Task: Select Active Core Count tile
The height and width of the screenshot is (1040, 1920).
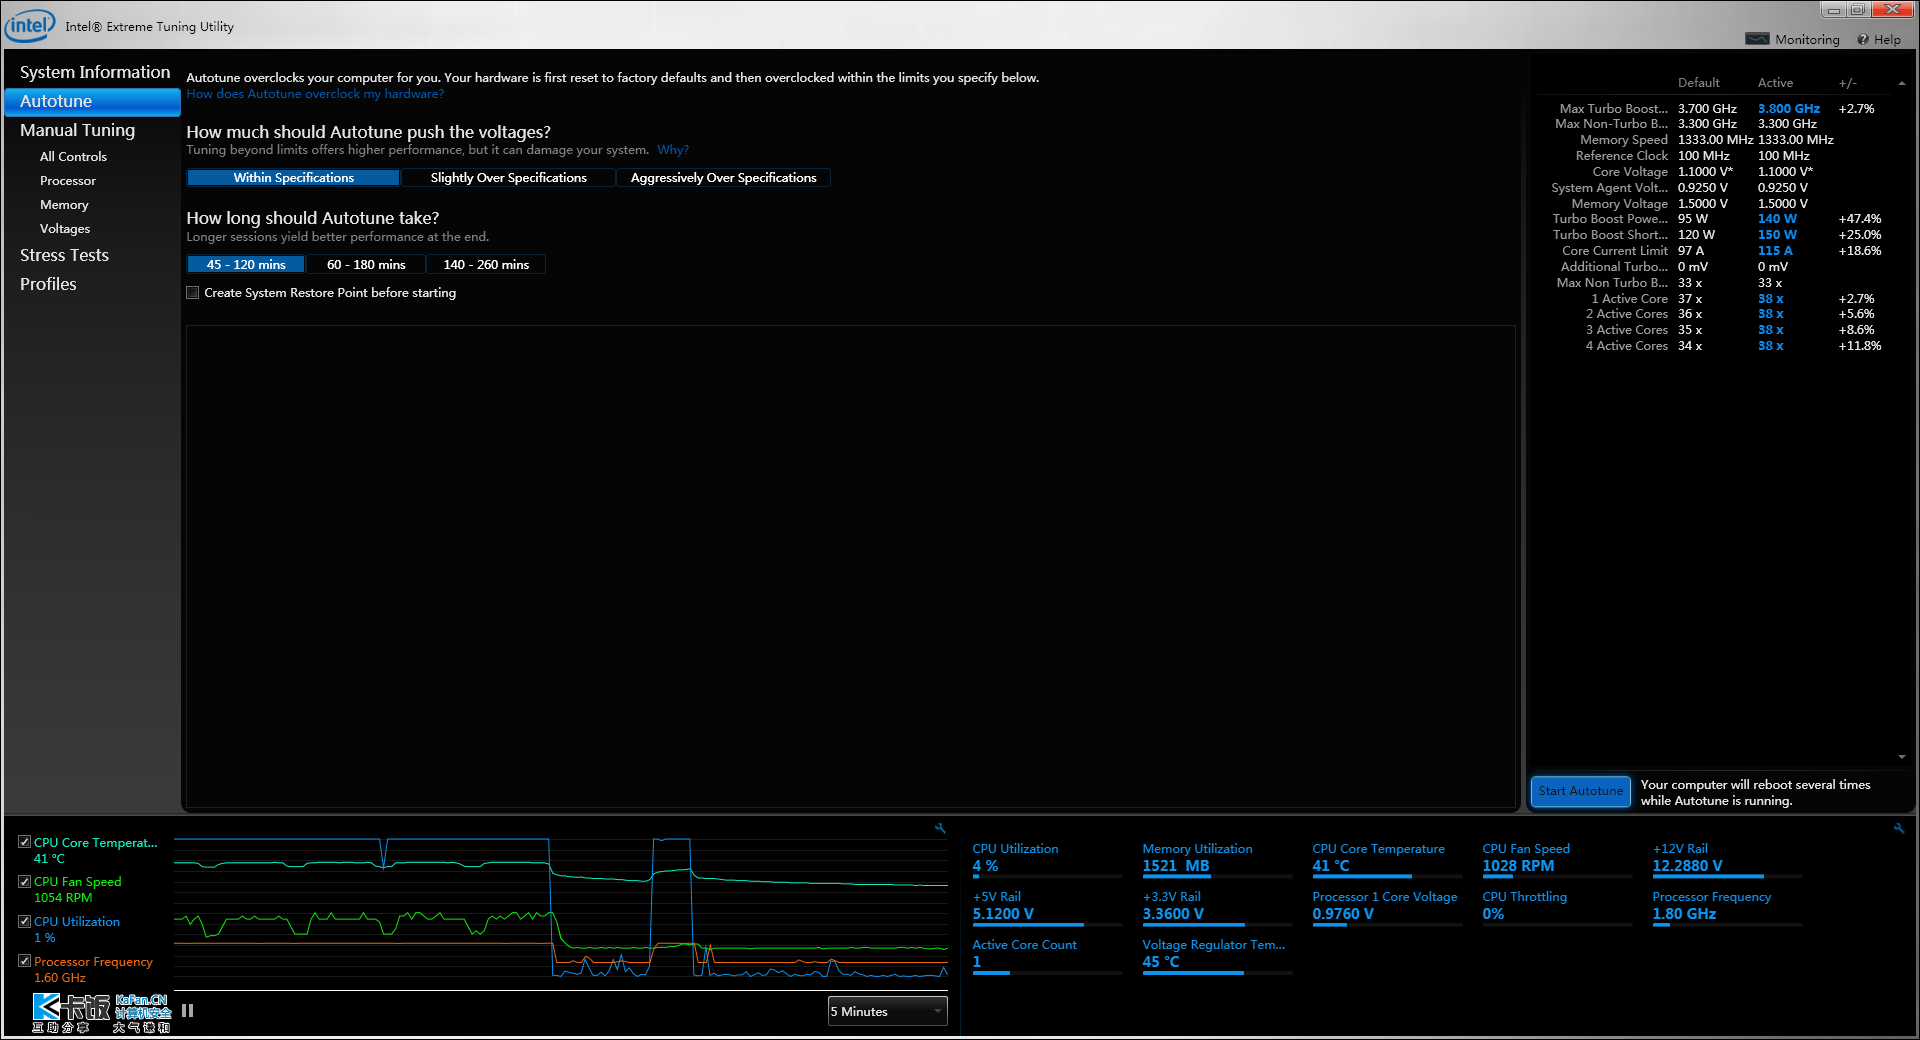Action: (x=1047, y=955)
